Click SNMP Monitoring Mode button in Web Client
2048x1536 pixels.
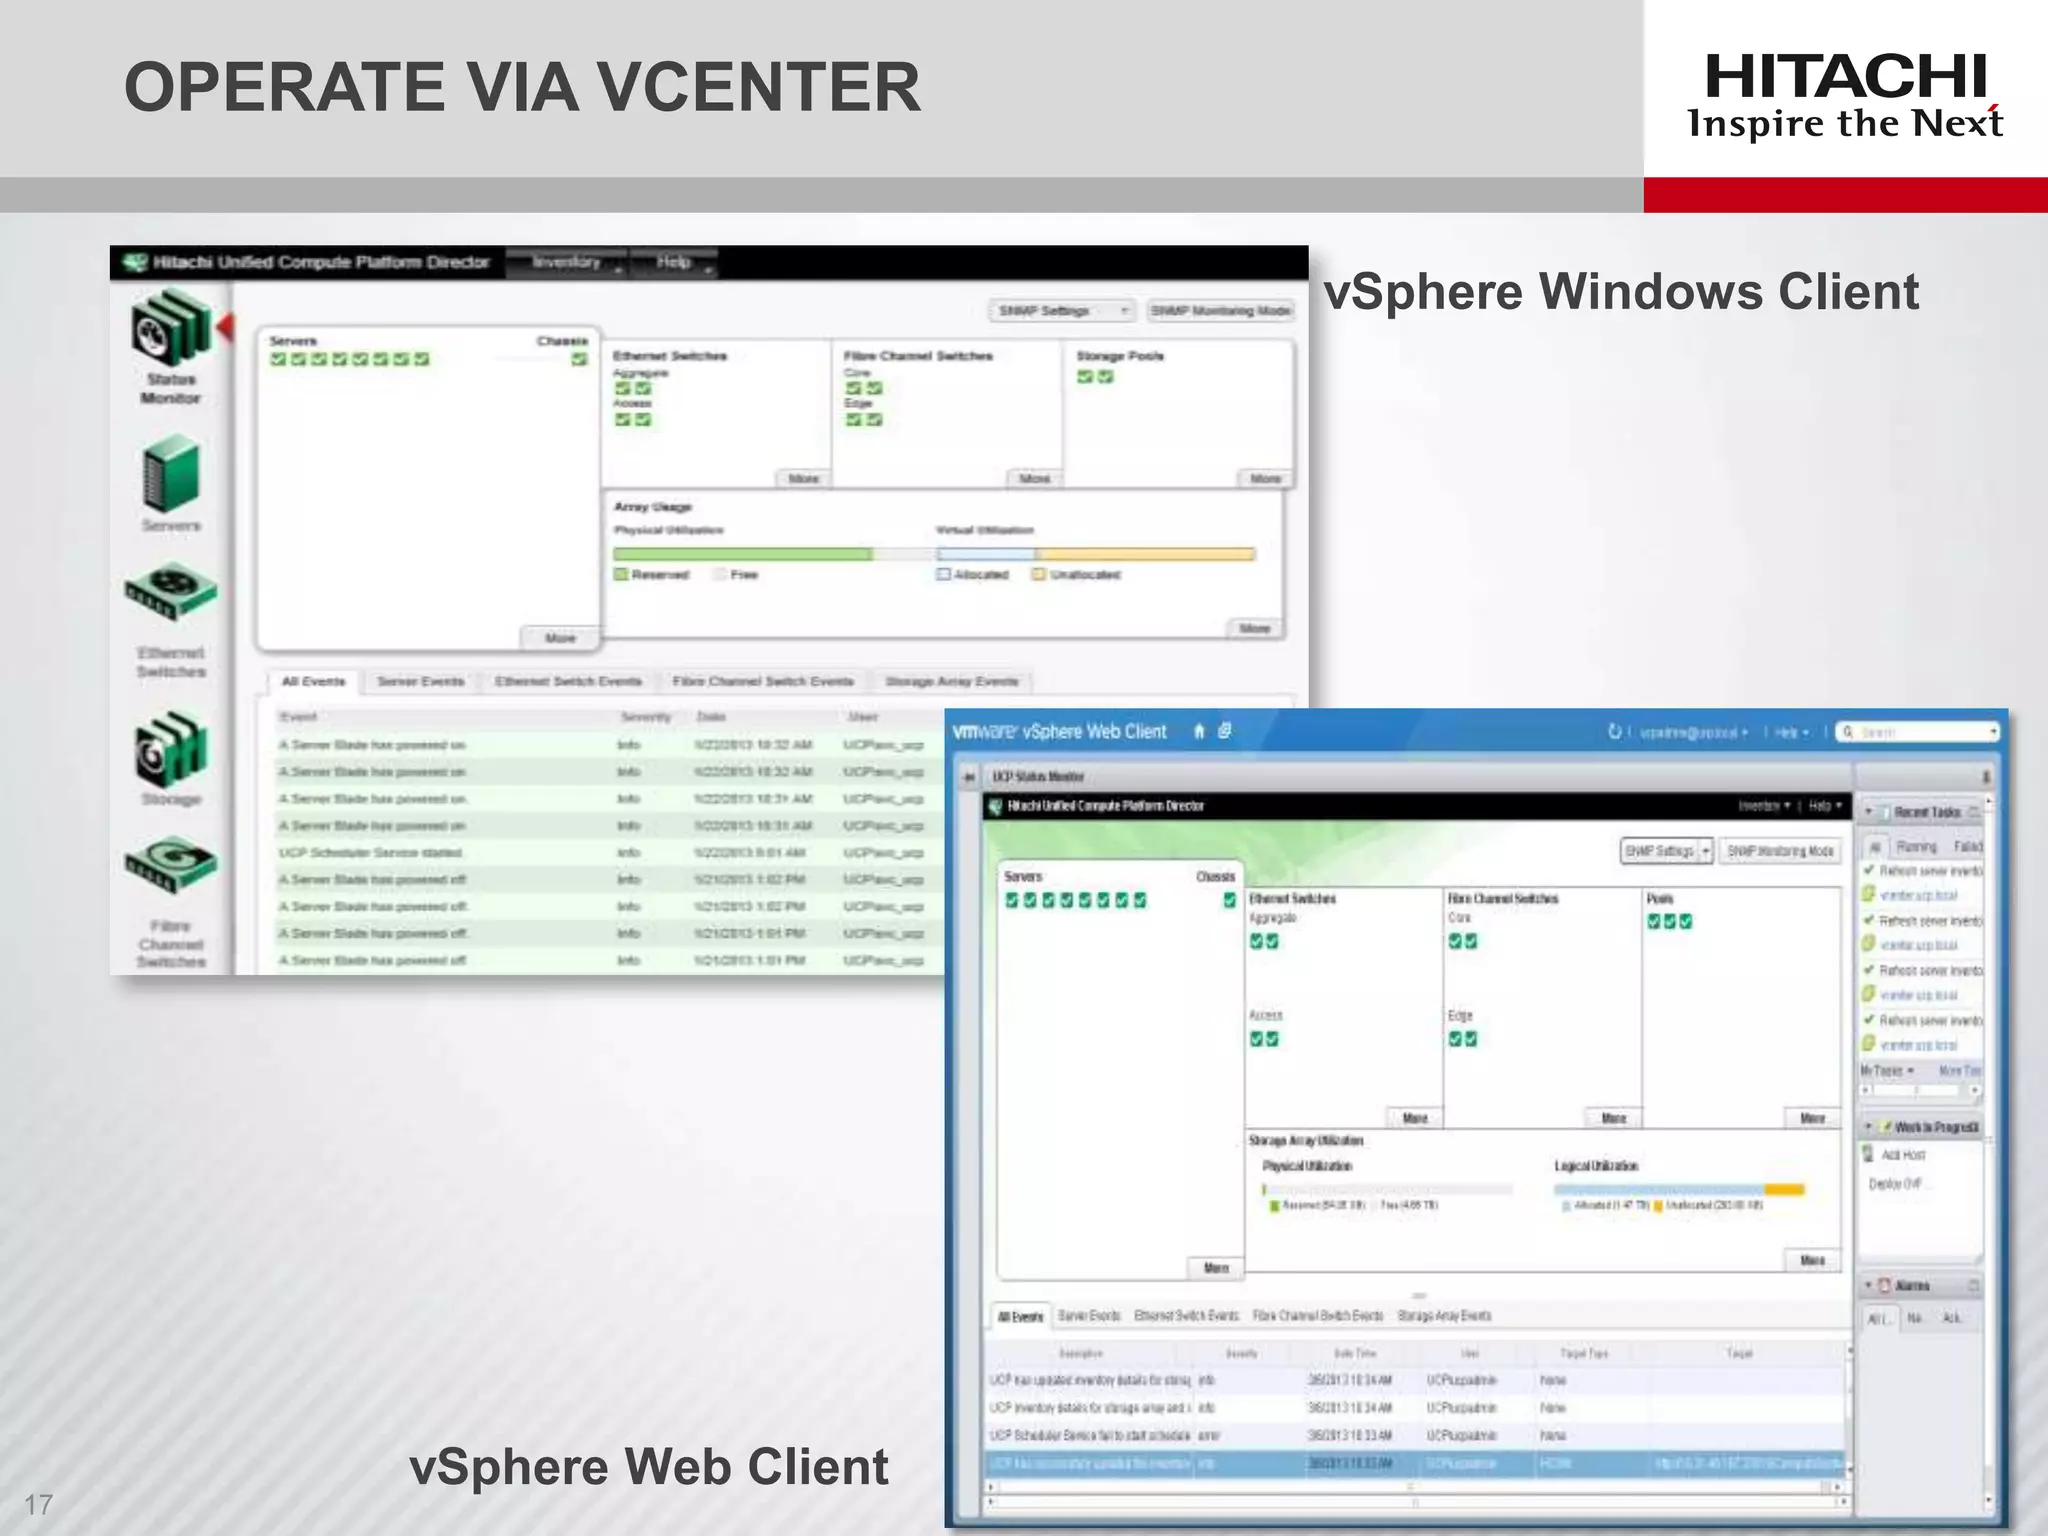(x=1780, y=851)
